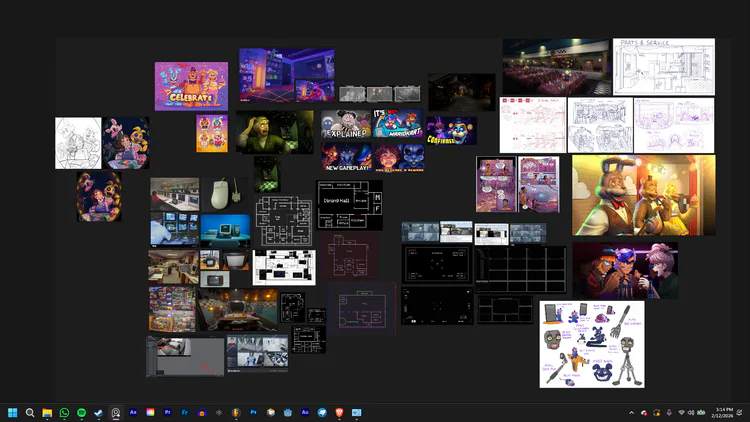Select the 'NEW GAMEPLAY!' video thumbnail
The height and width of the screenshot is (422, 750).
coord(347,156)
